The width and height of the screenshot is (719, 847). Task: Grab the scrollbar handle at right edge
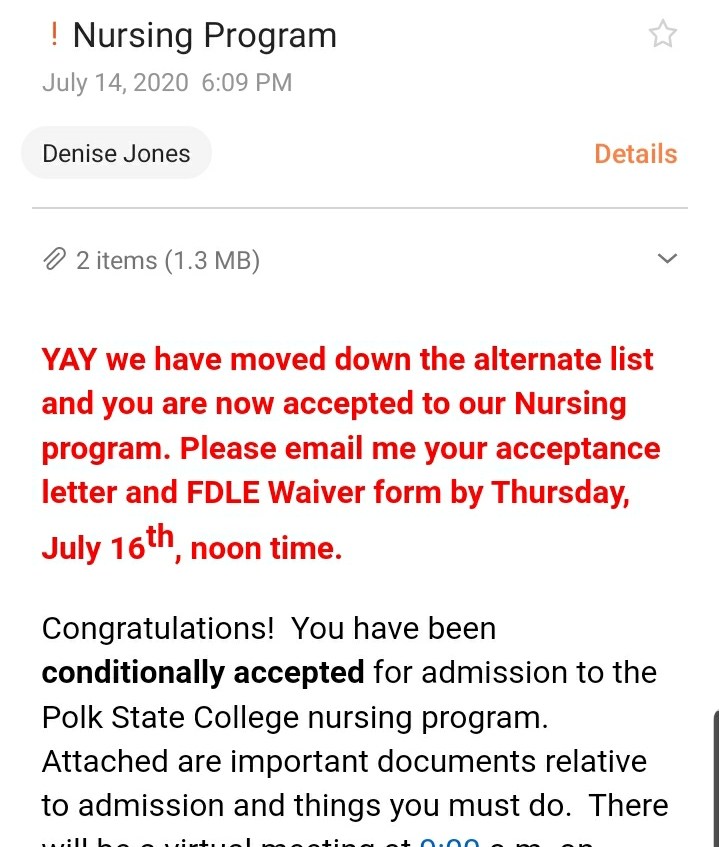(716, 778)
